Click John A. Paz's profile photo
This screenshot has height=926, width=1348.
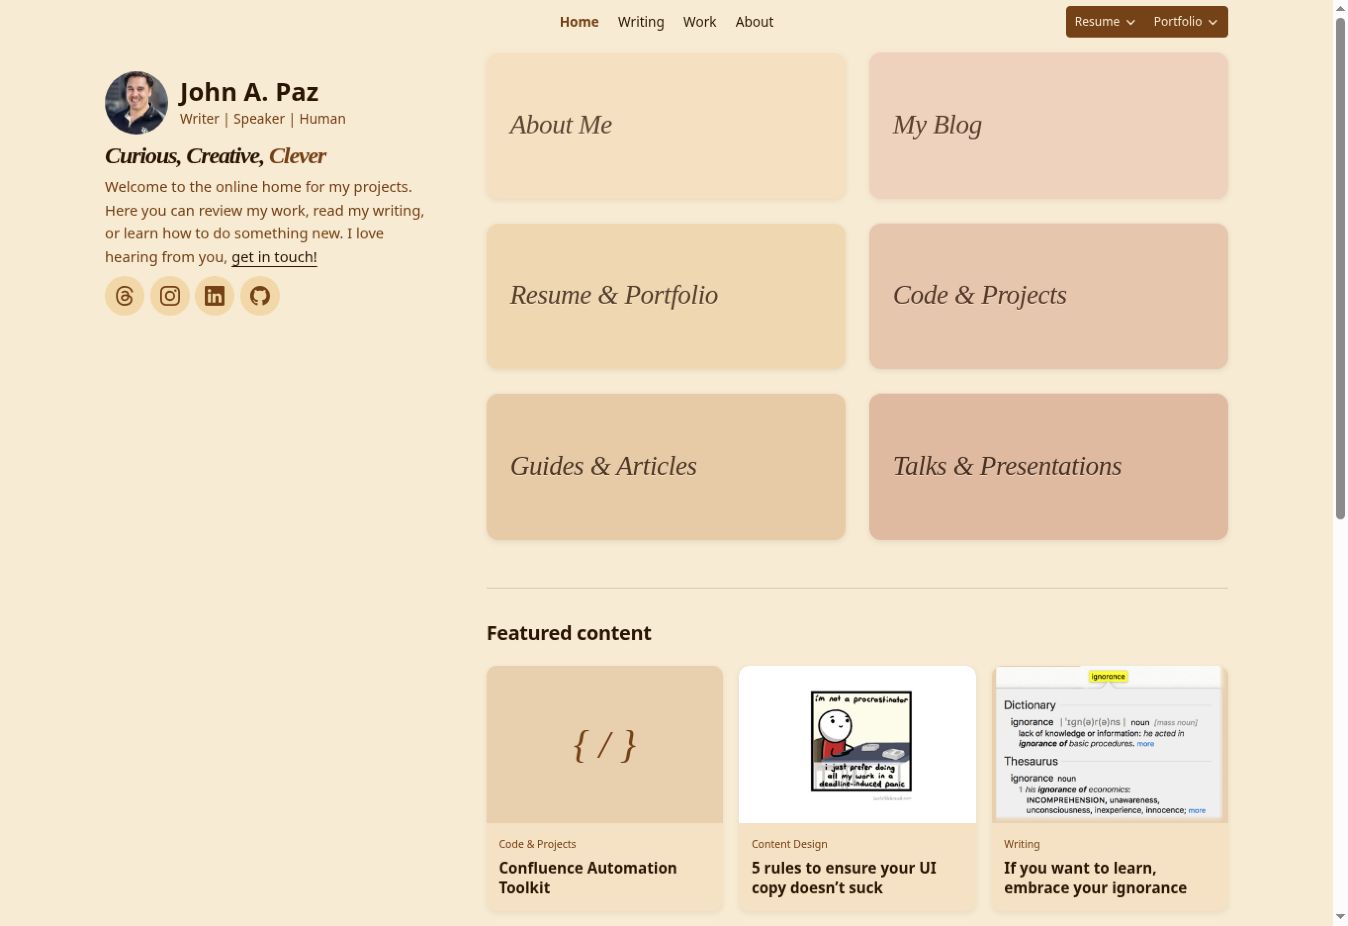pos(137,103)
